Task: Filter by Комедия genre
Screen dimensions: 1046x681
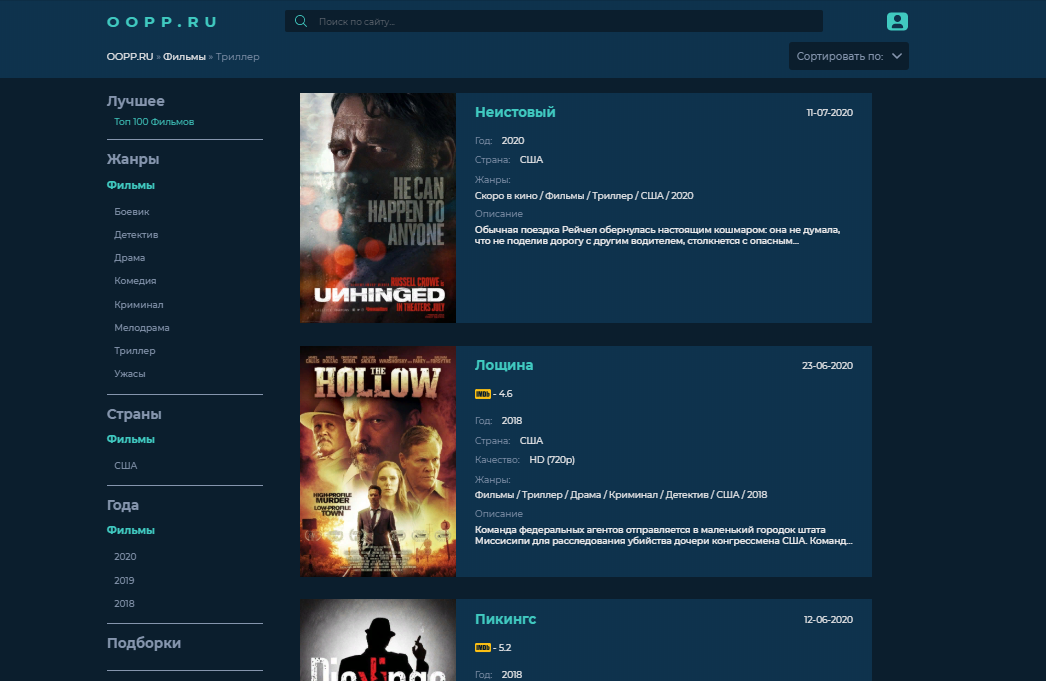Action: (x=135, y=281)
